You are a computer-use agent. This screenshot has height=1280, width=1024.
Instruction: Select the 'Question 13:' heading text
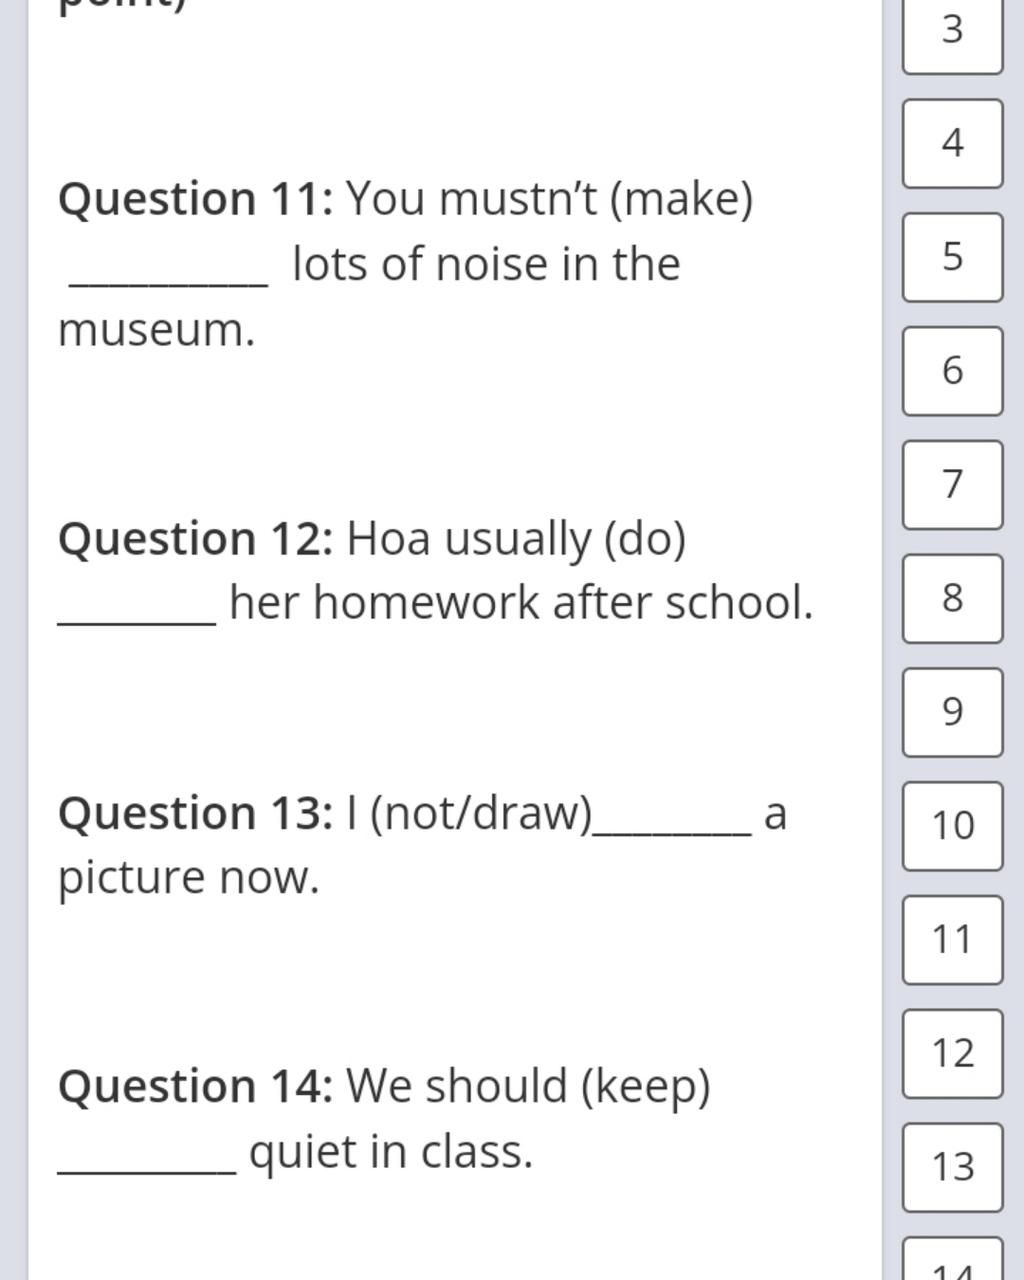(195, 812)
